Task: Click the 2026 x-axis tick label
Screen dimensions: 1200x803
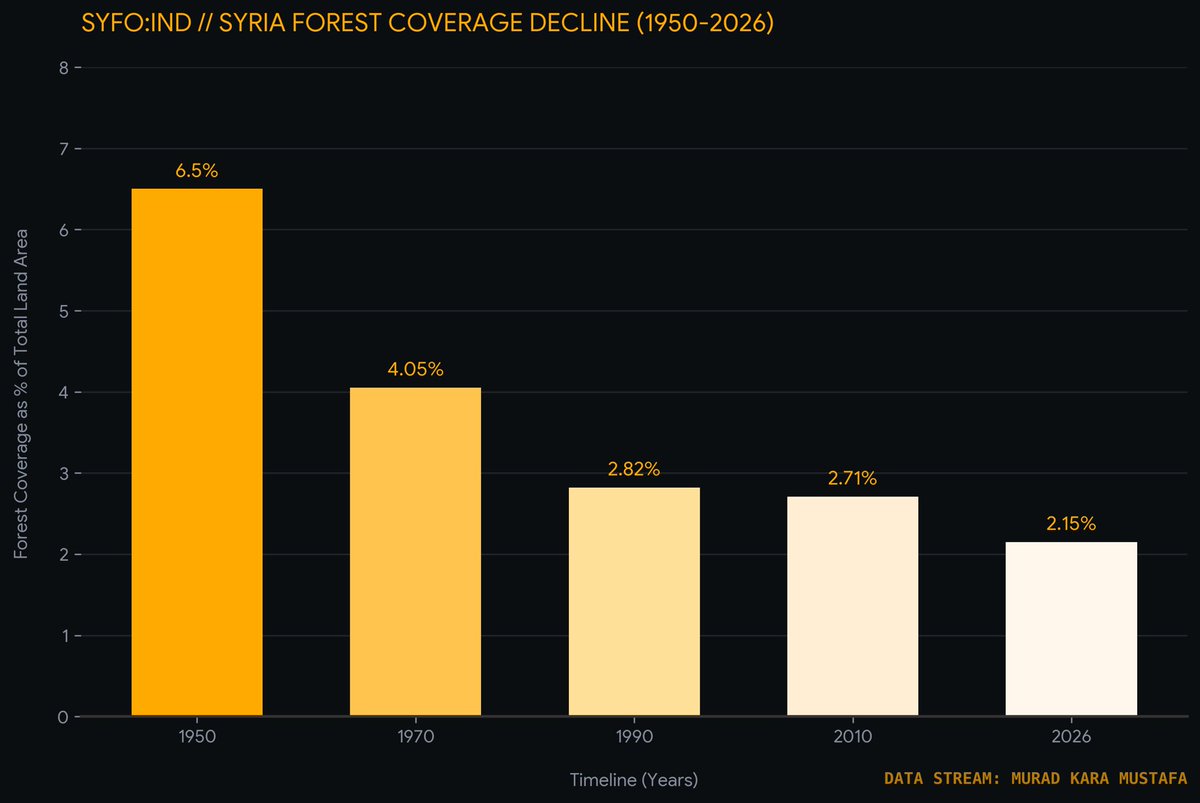Action: click(1071, 737)
